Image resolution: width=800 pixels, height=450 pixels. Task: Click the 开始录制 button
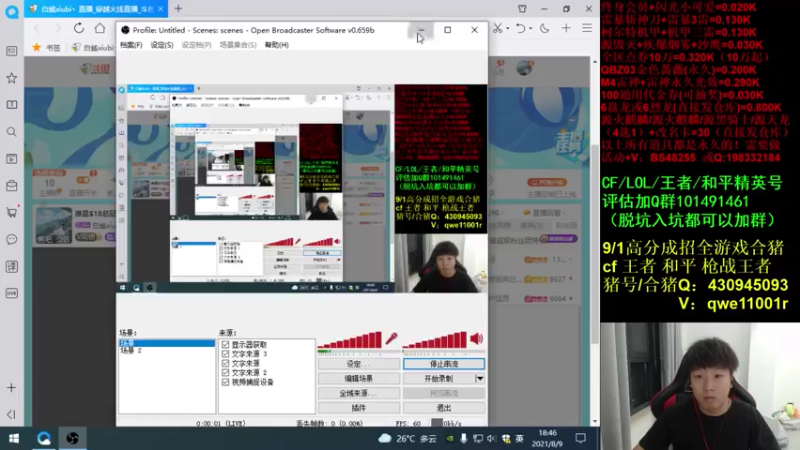(x=439, y=379)
